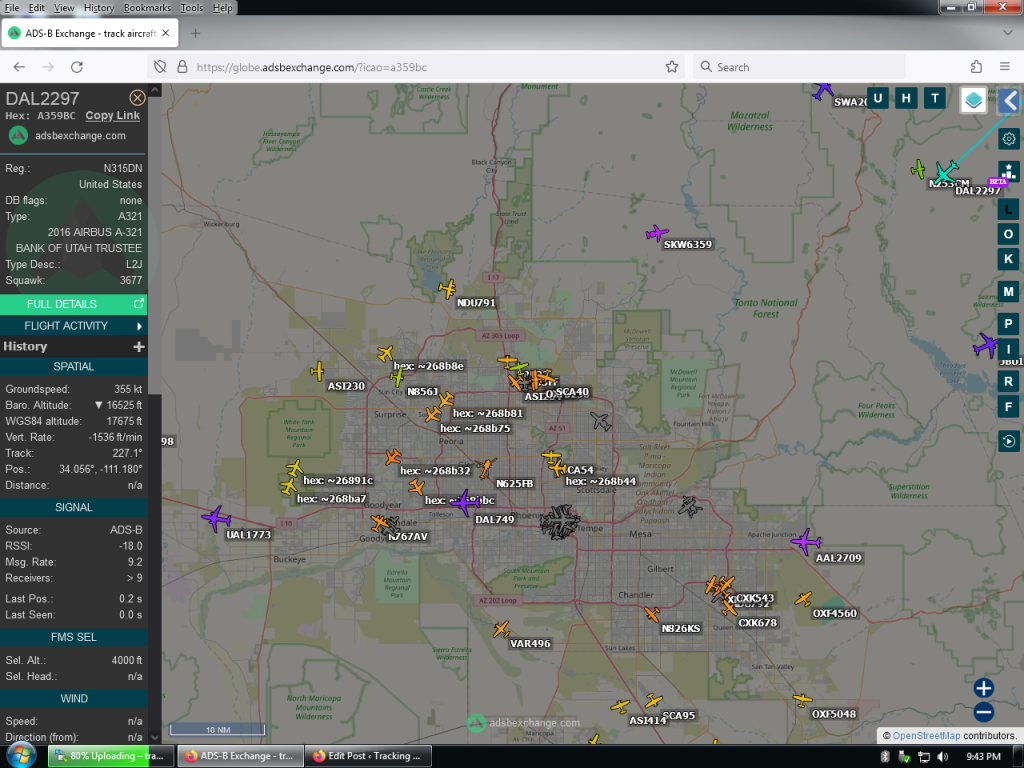Select the UAL1773 aircraft icon

pos(216,520)
